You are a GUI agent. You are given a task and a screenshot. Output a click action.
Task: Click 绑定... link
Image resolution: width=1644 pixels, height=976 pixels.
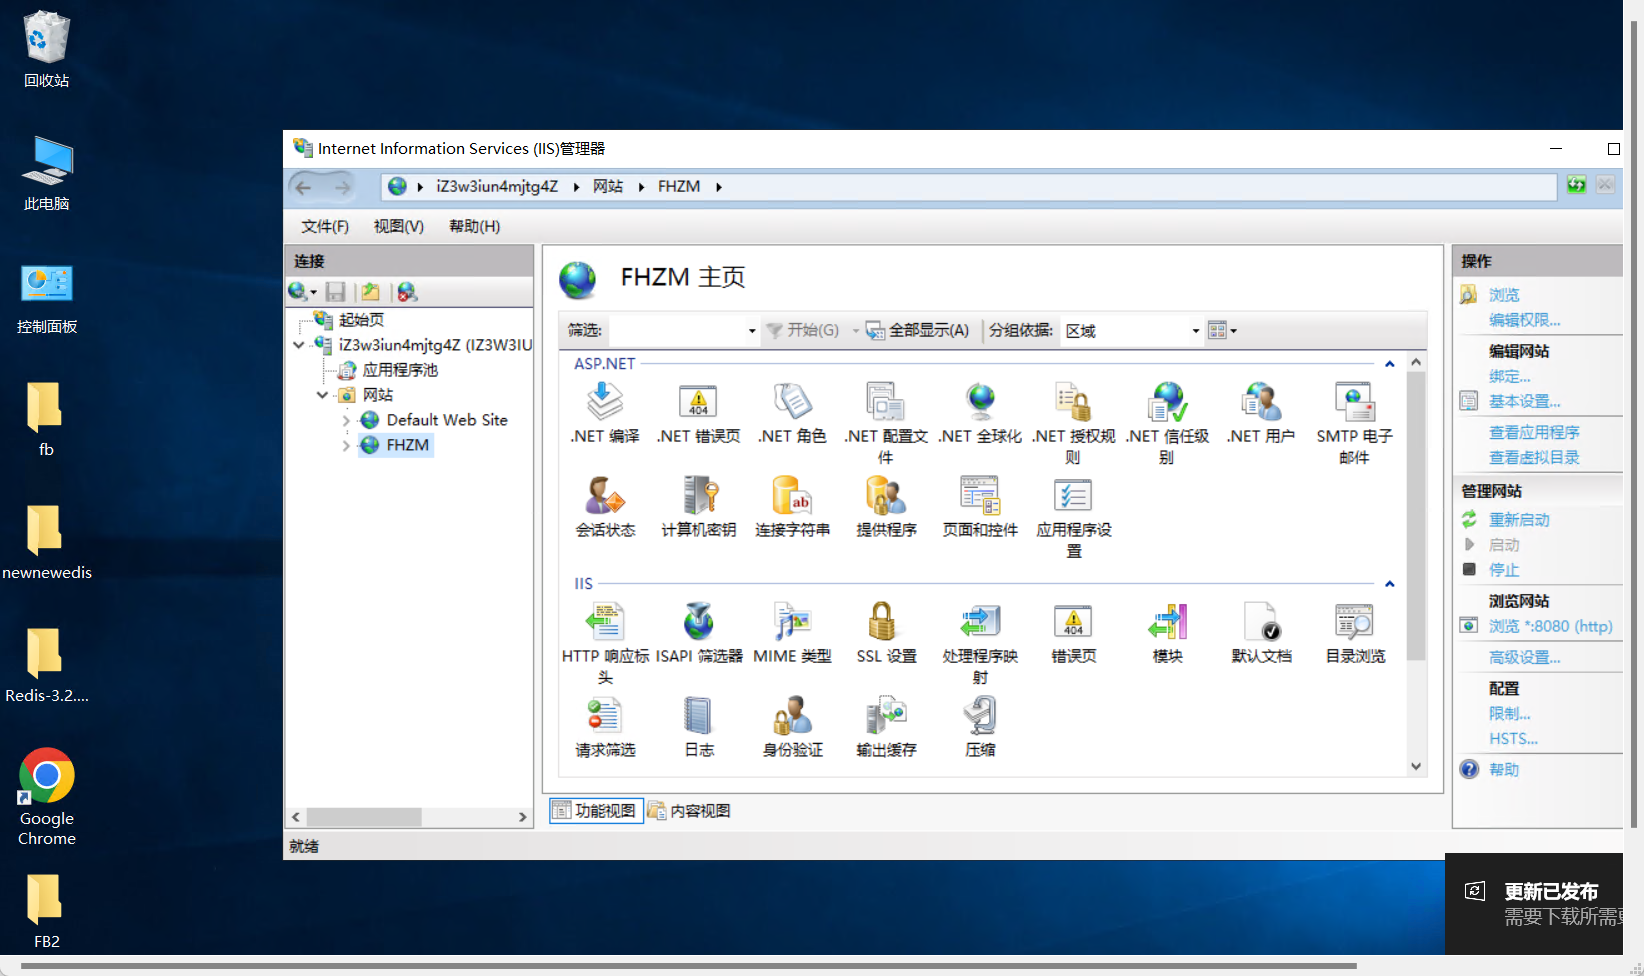(x=1509, y=377)
